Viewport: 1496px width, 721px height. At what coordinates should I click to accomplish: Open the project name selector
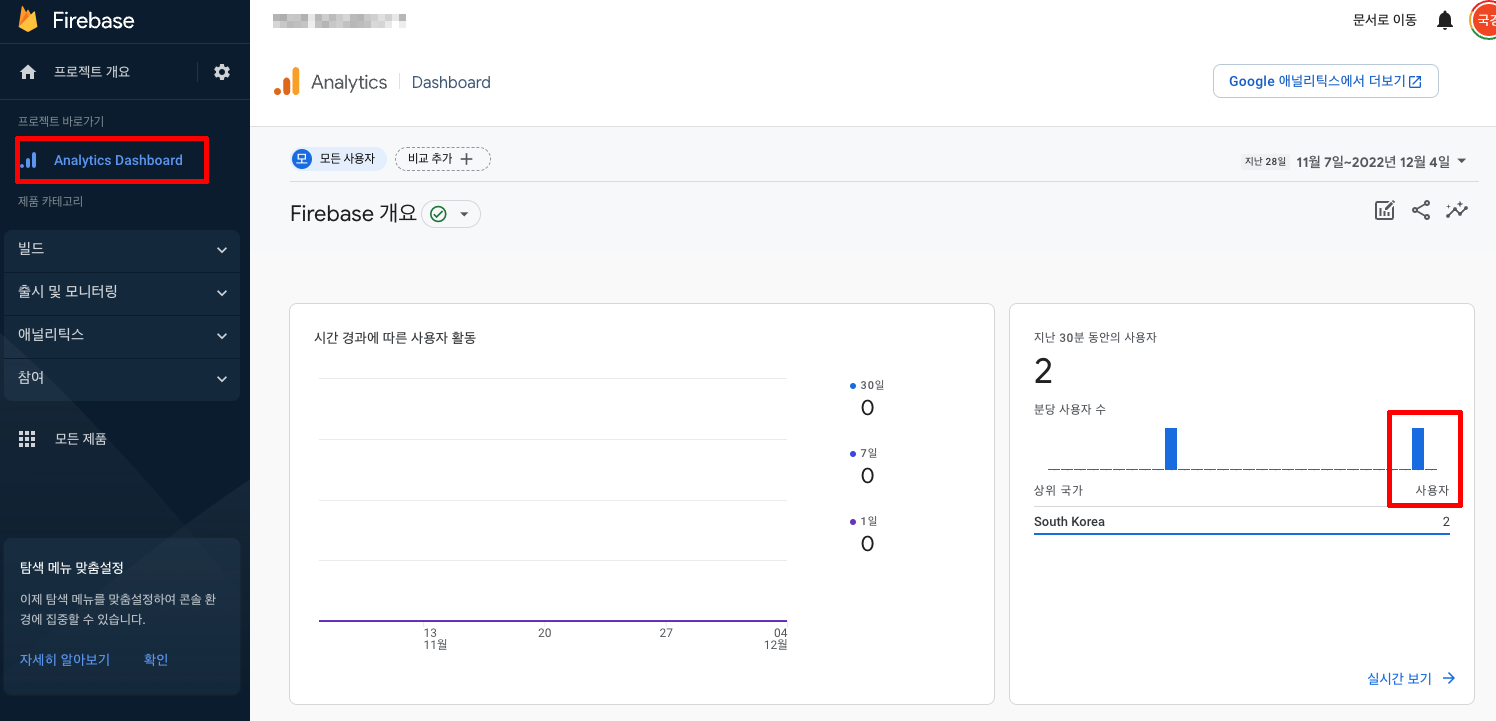click(339, 19)
